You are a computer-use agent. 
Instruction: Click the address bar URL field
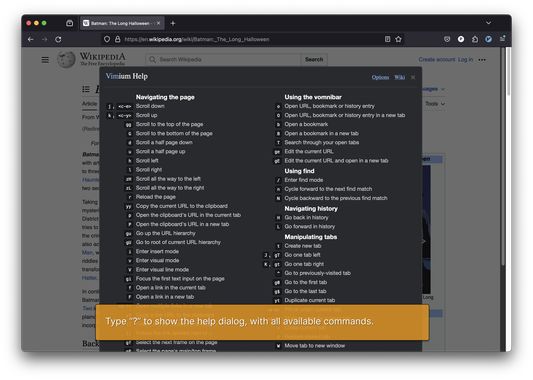pyautogui.click(x=252, y=39)
